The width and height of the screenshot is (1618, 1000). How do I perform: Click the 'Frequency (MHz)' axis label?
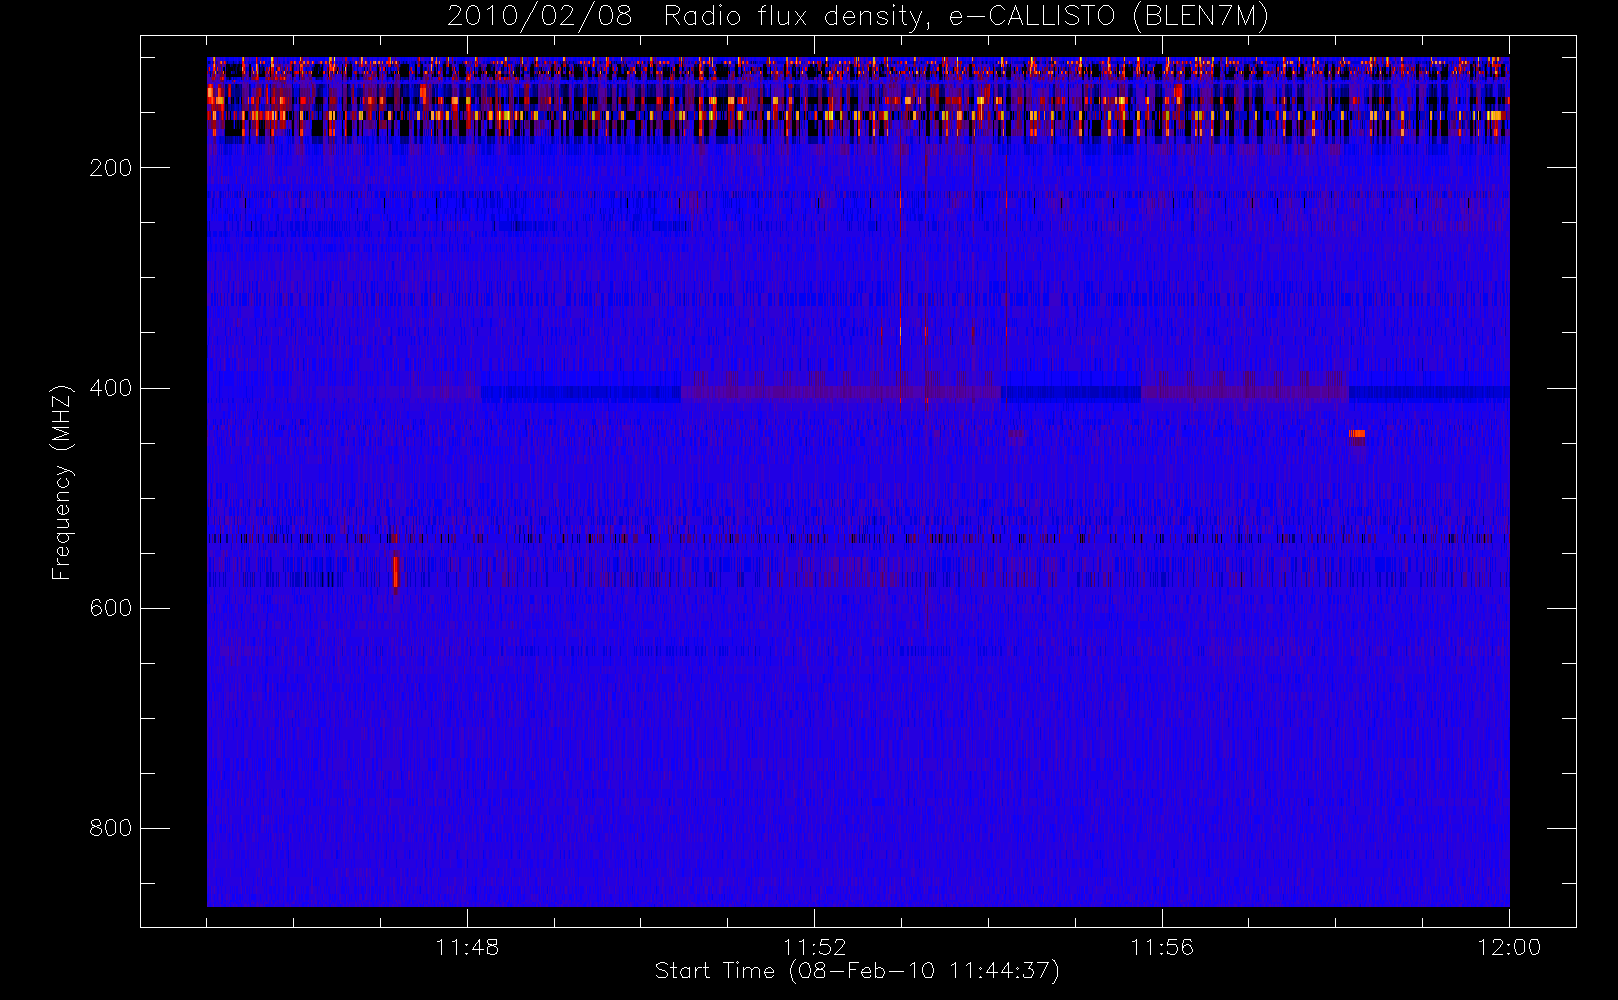(62, 482)
